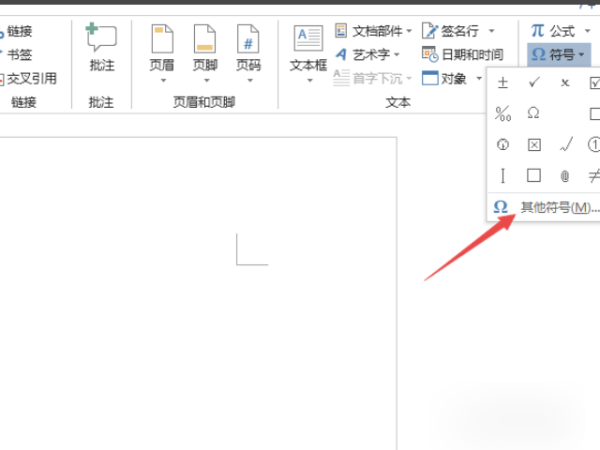This screenshot has width=600, height=450.
Task: Expand the 公式 dropdown arrow
Action: click(587, 31)
